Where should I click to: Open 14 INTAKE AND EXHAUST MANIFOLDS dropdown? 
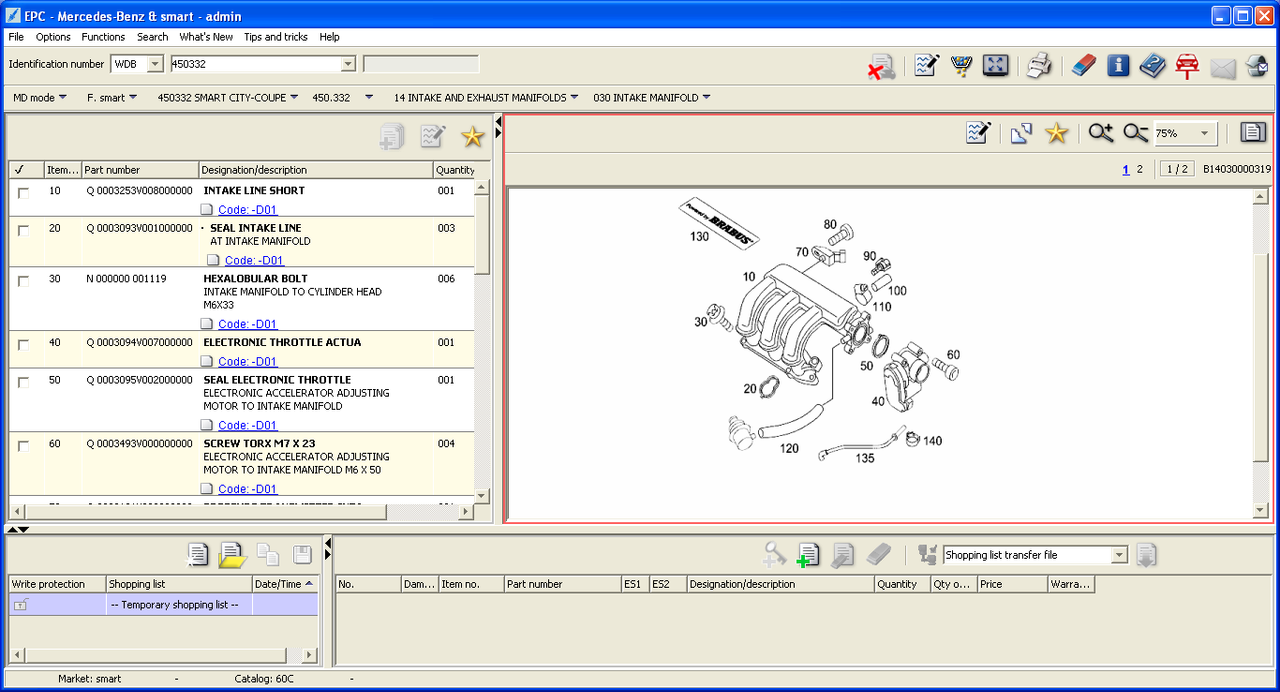pyautogui.click(x=486, y=98)
